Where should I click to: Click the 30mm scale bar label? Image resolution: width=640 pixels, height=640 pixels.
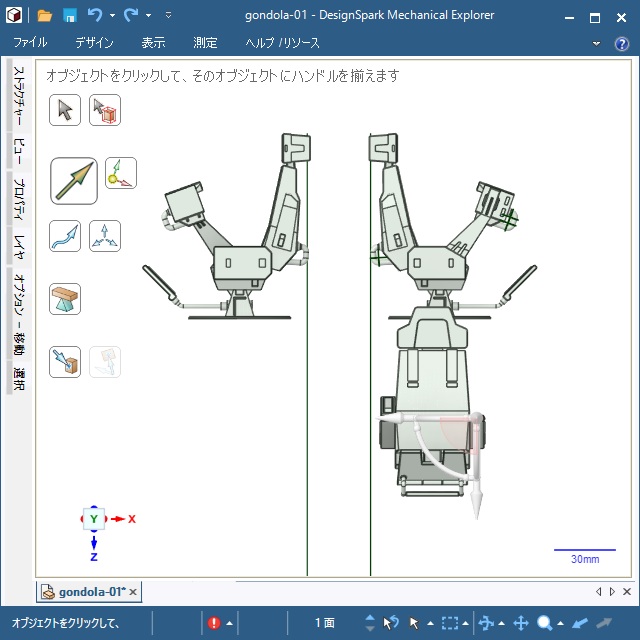point(585,559)
